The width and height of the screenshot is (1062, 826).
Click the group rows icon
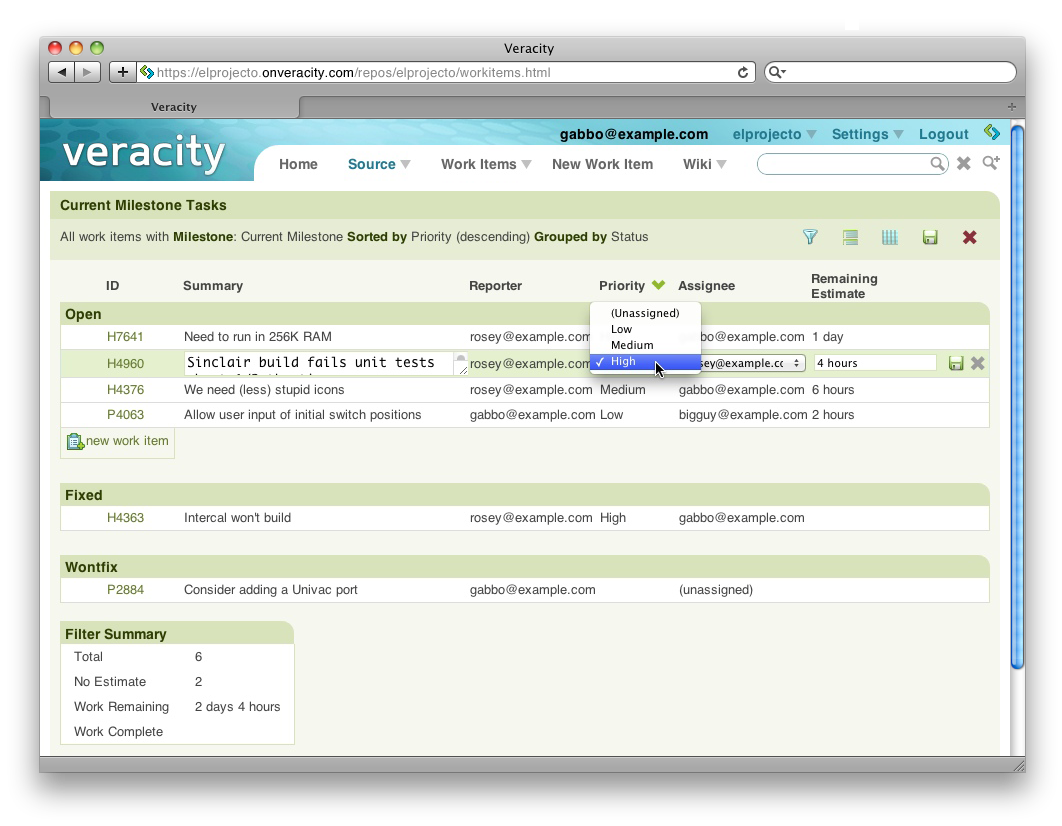tap(850, 237)
